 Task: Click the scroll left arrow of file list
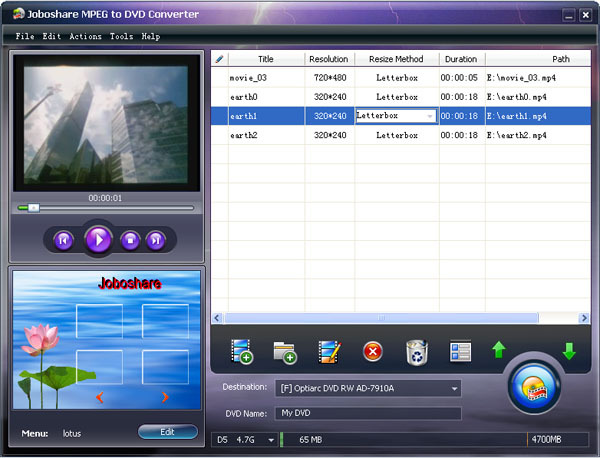(217, 318)
